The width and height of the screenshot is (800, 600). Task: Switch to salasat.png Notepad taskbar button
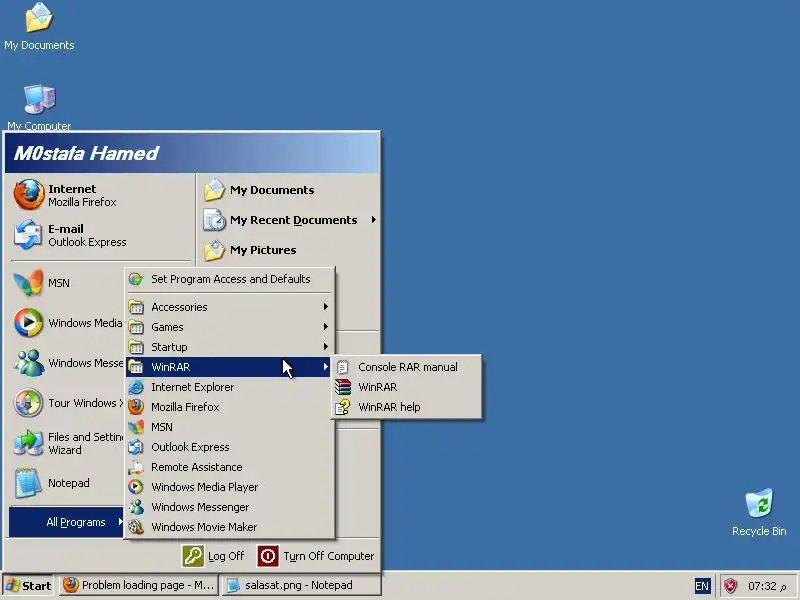[x=302, y=585]
